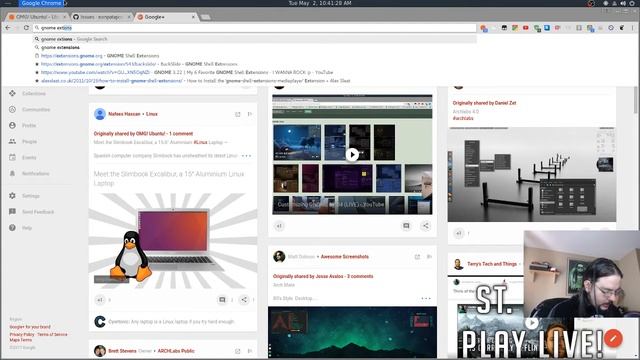Click comment icon under the YouTube video post
640x360 pixels.
point(406,226)
